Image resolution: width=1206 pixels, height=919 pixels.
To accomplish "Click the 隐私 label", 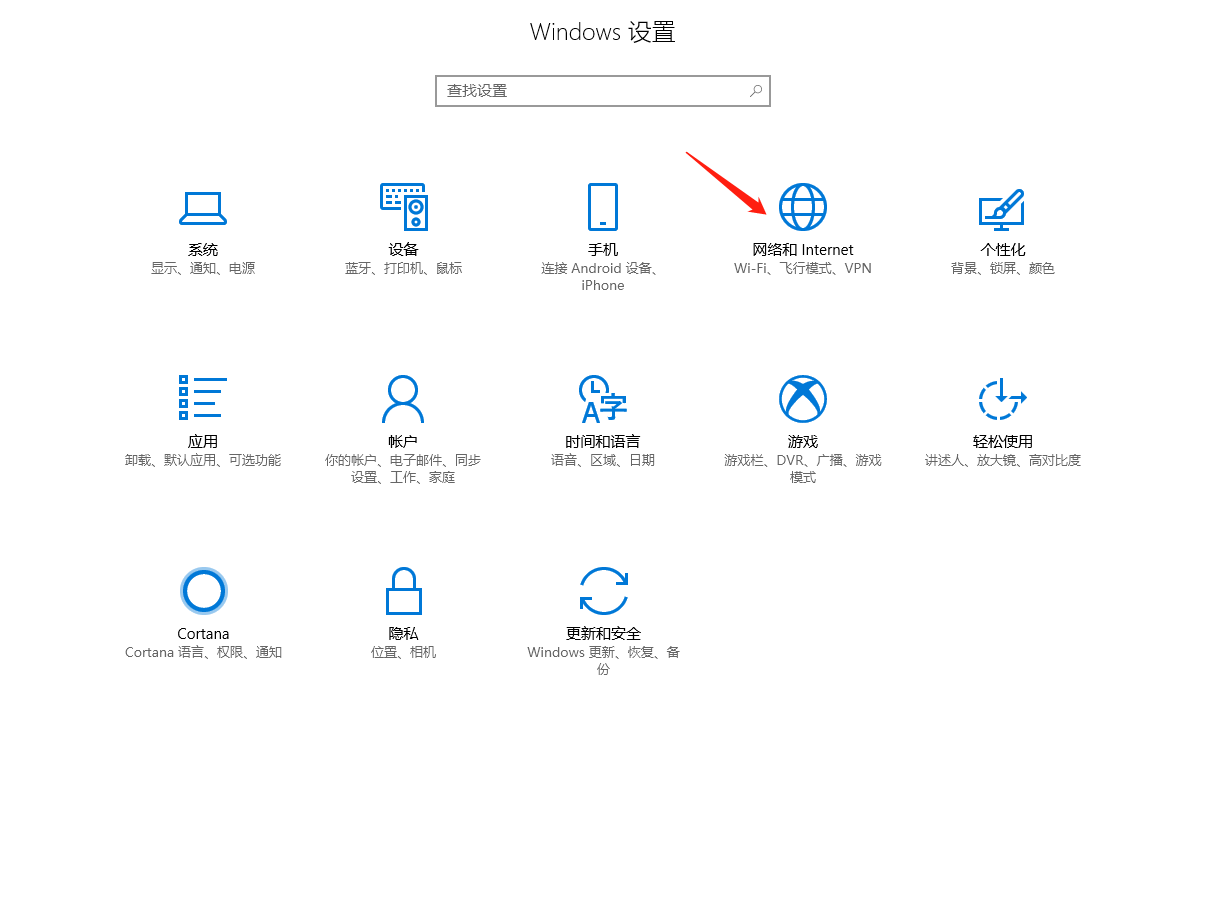I will [404, 634].
